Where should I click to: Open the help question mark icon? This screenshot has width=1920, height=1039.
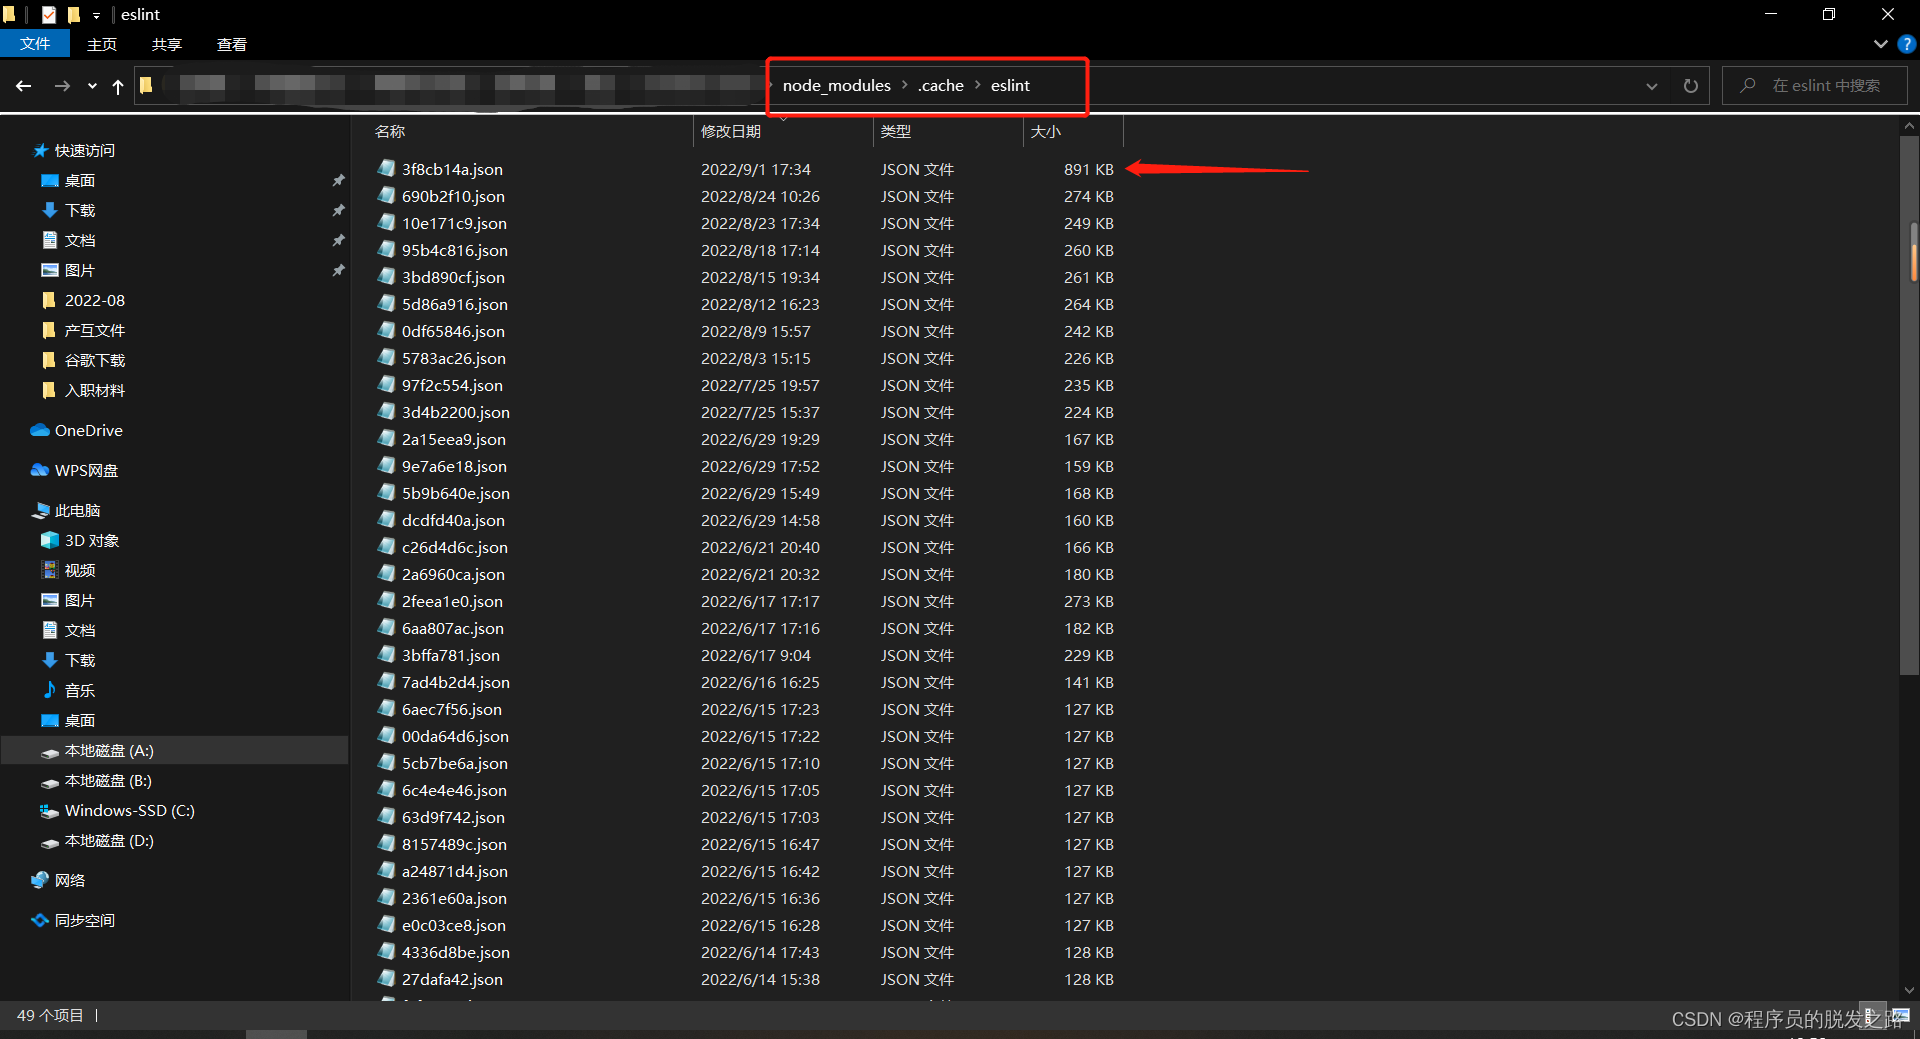(x=1907, y=44)
